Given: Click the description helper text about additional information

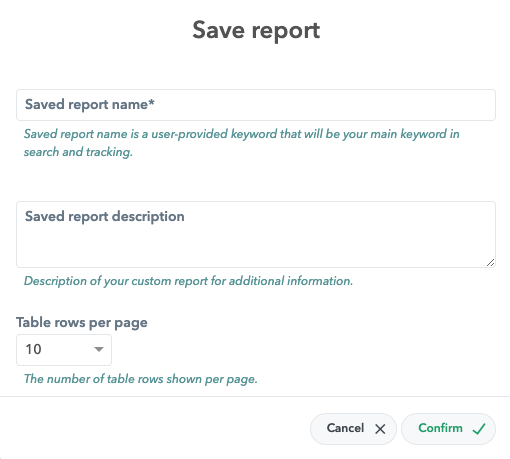Looking at the screenshot, I should point(188,281).
